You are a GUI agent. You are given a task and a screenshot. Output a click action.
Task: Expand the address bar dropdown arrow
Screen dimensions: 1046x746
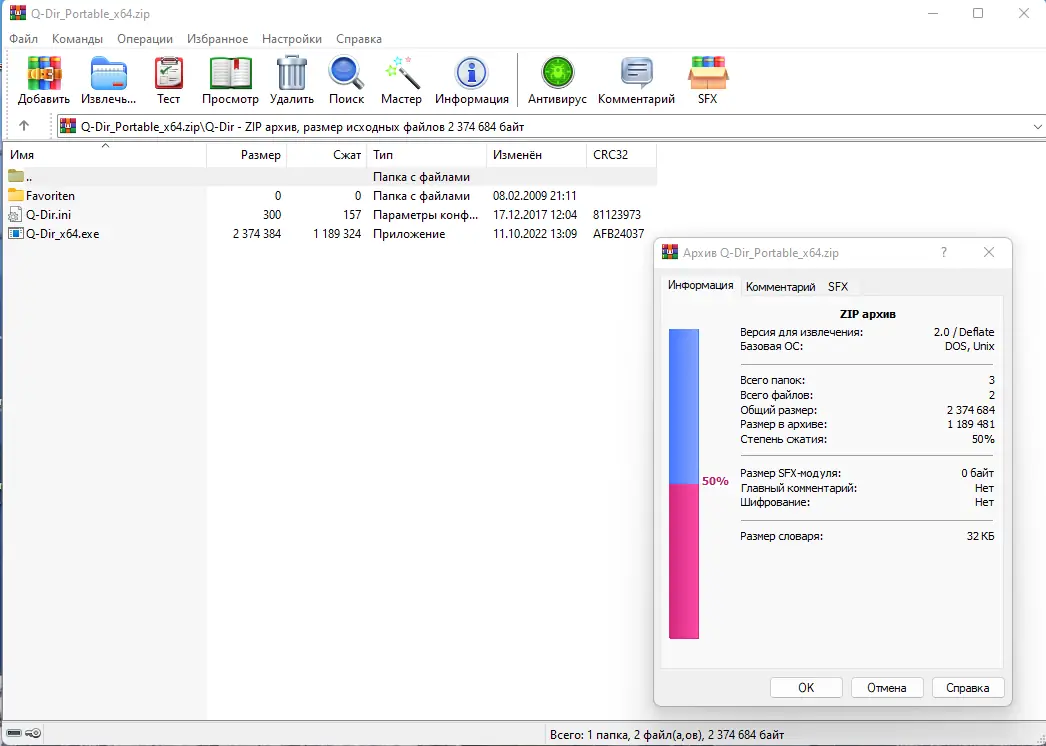pyautogui.click(x=1037, y=127)
